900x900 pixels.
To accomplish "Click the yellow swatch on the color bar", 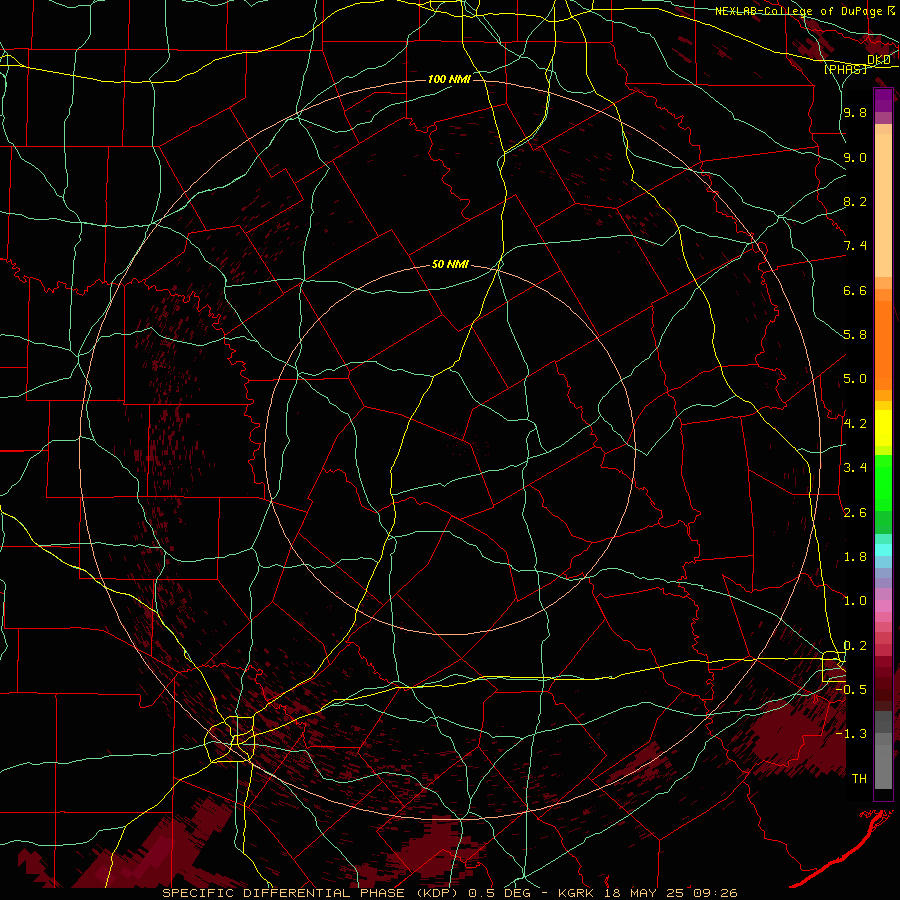I will click(883, 428).
